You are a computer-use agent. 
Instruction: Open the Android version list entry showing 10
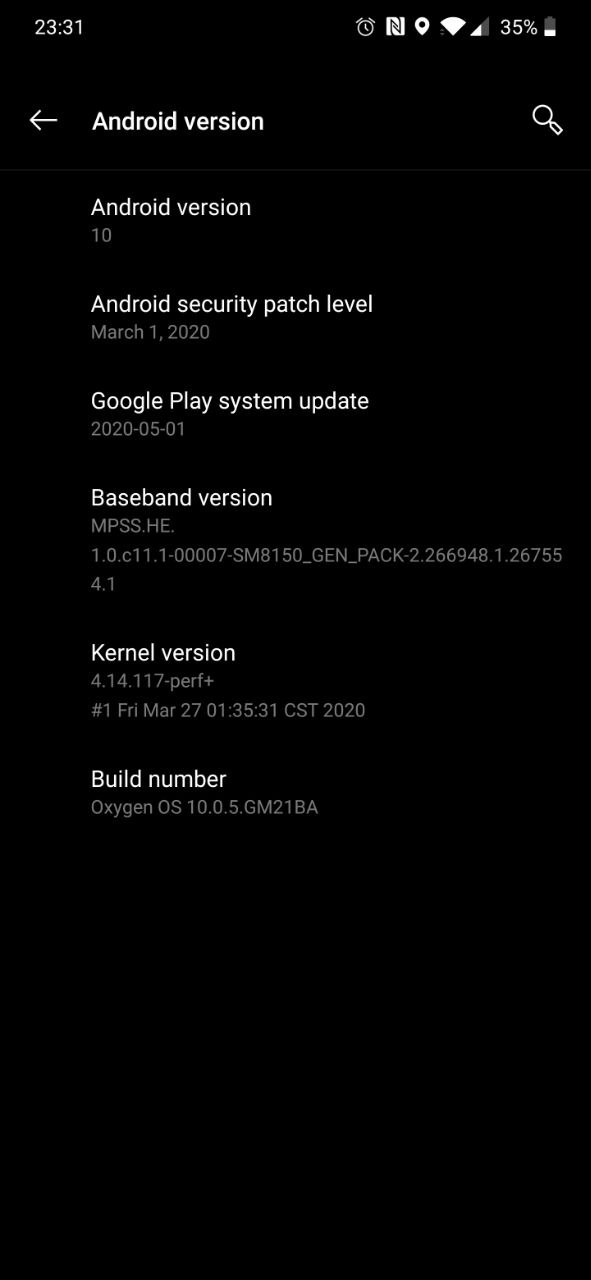[295, 220]
